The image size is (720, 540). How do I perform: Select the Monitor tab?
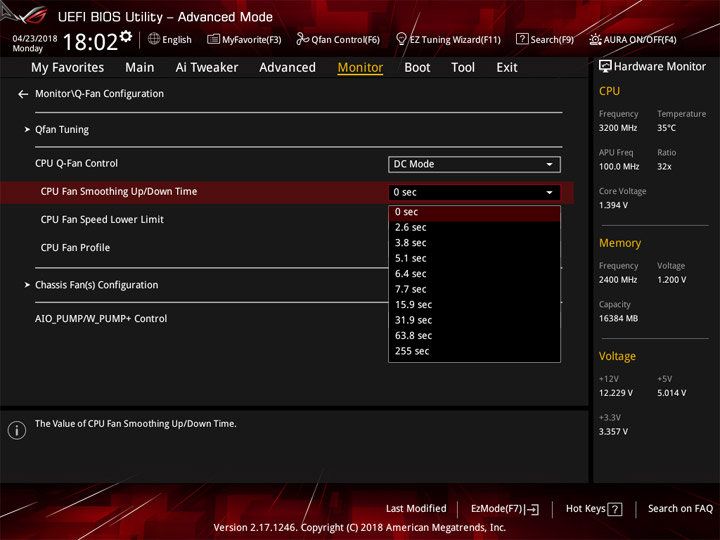pos(360,68)
